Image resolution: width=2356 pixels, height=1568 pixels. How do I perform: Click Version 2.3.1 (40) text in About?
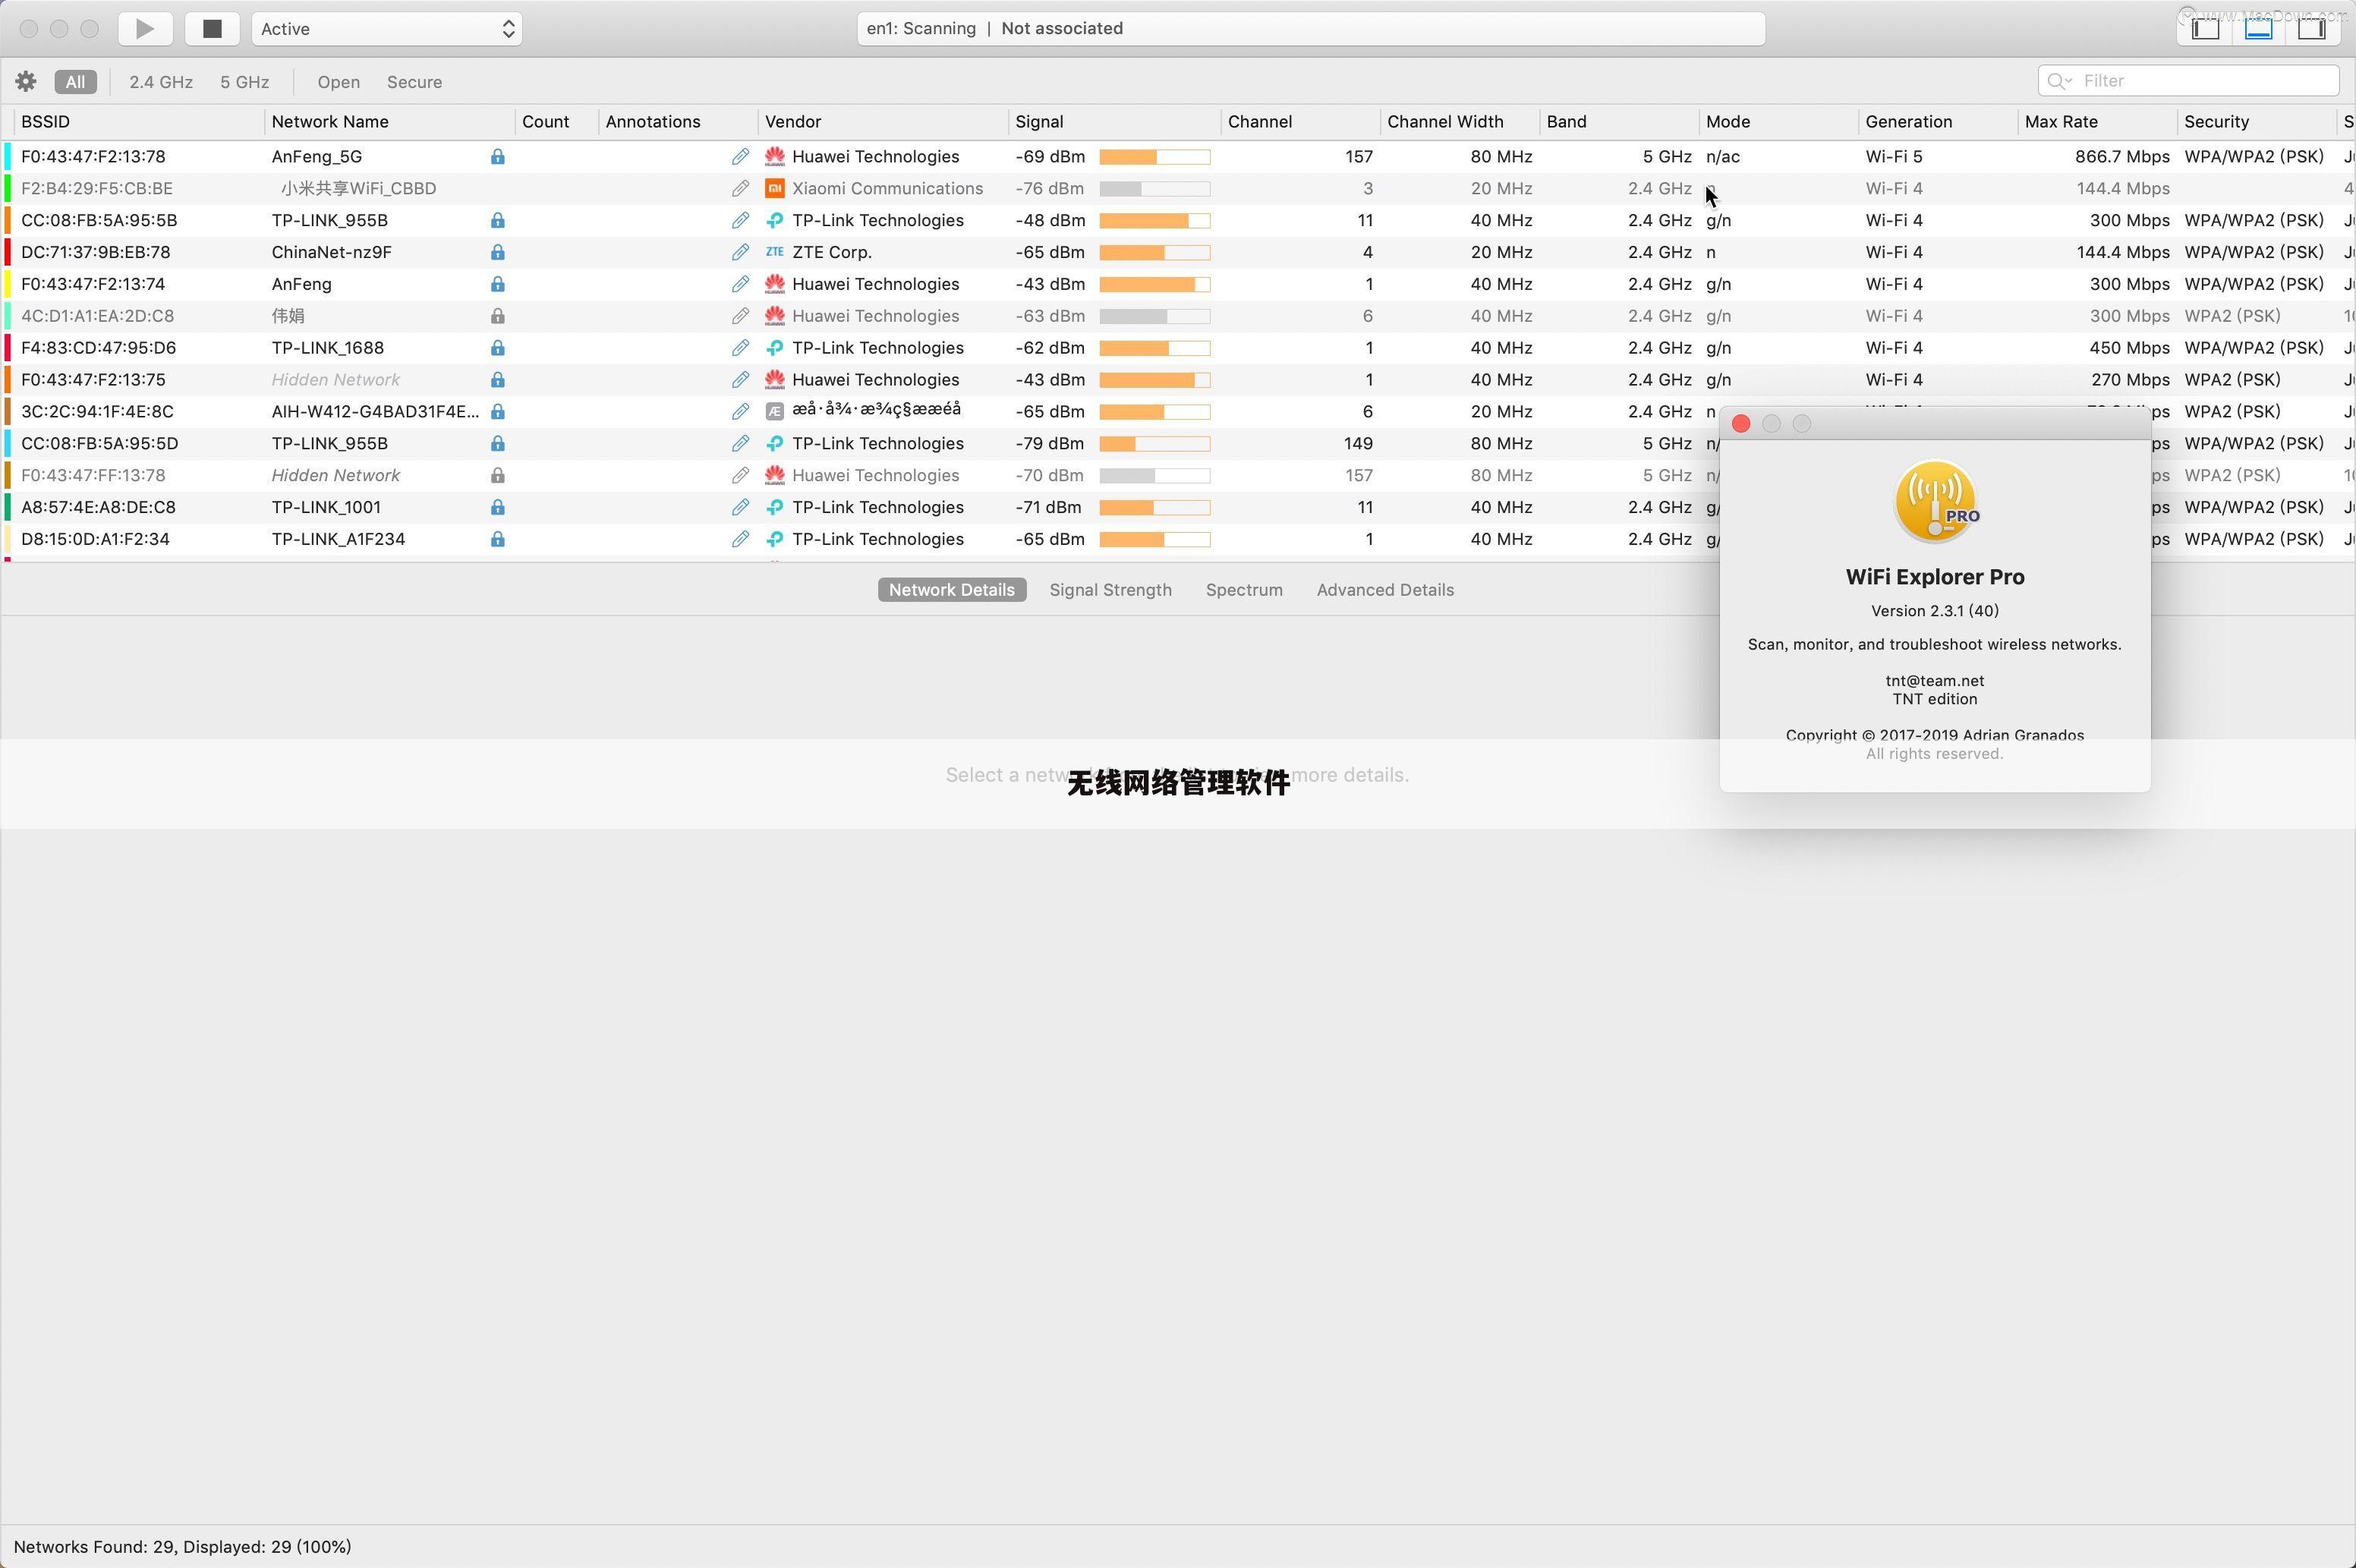pyautogui.click(x=1934, y=610)
